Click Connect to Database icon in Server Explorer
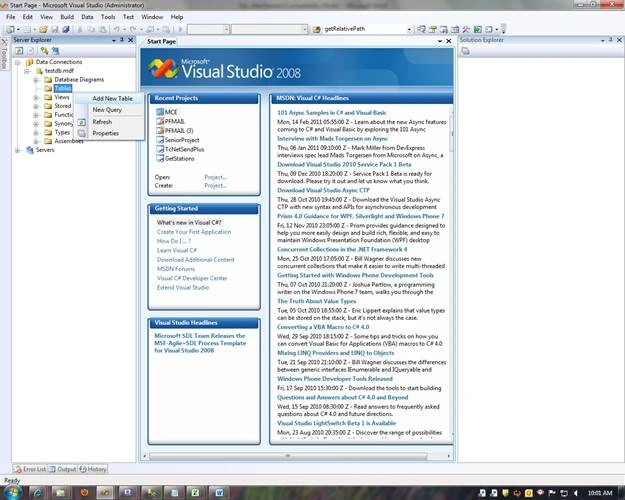Viewport: 625px width, 500px height. pos(44,51)
